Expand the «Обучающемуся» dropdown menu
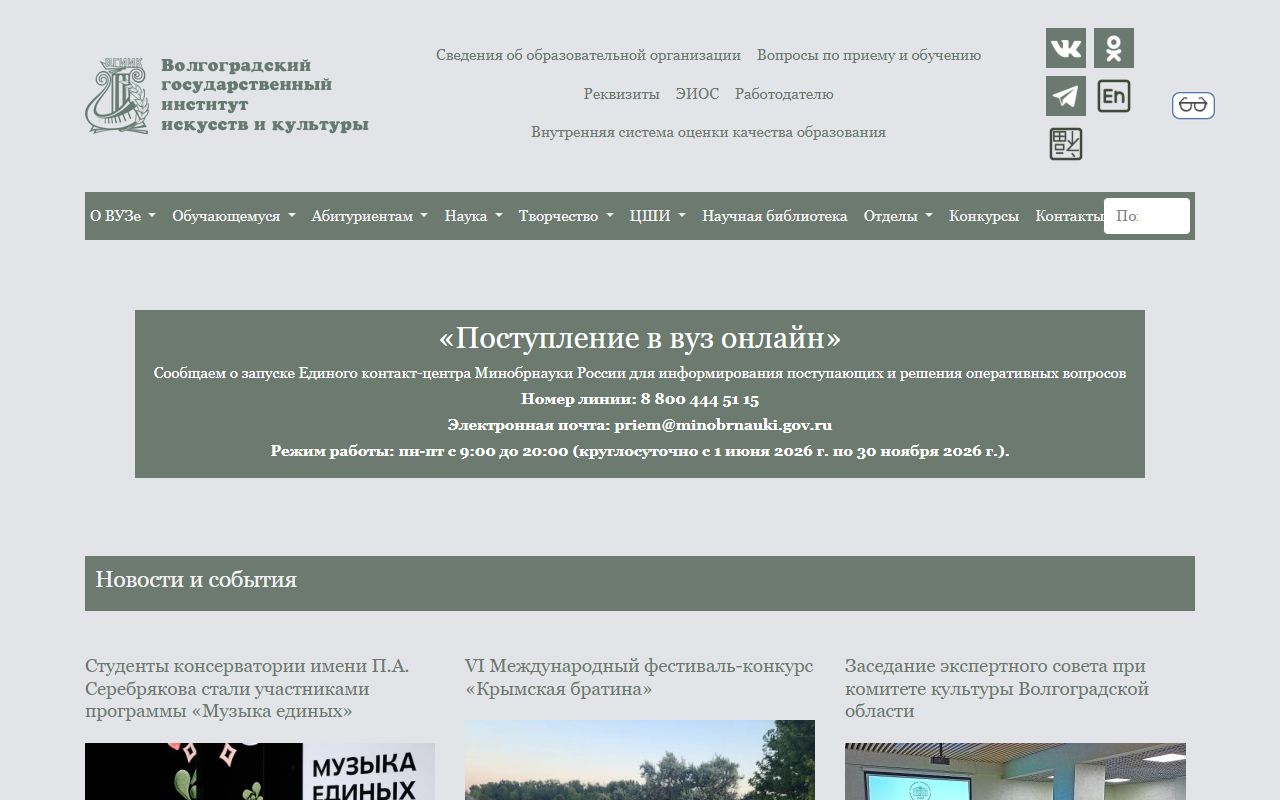The image size is (1280, 800). point(234,216)
